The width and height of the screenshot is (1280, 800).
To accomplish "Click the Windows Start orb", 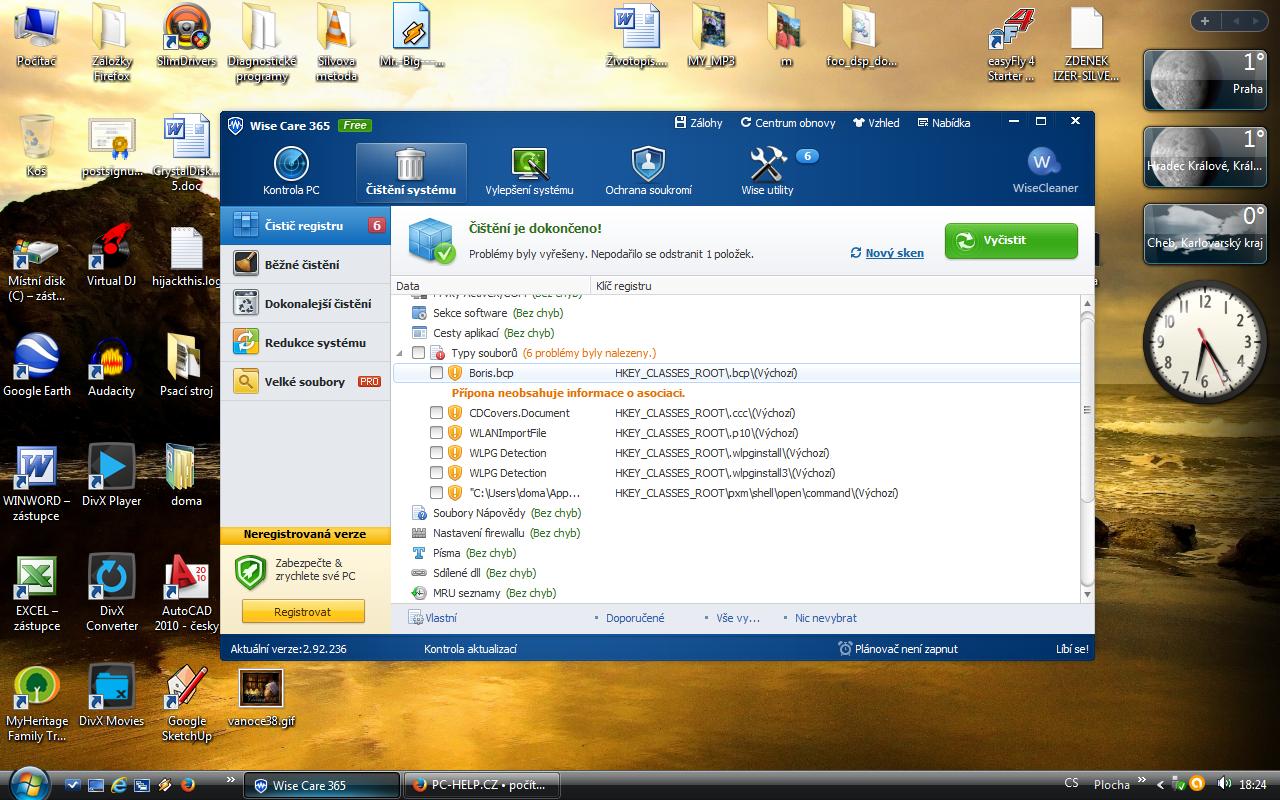I will tap(27, 783).
